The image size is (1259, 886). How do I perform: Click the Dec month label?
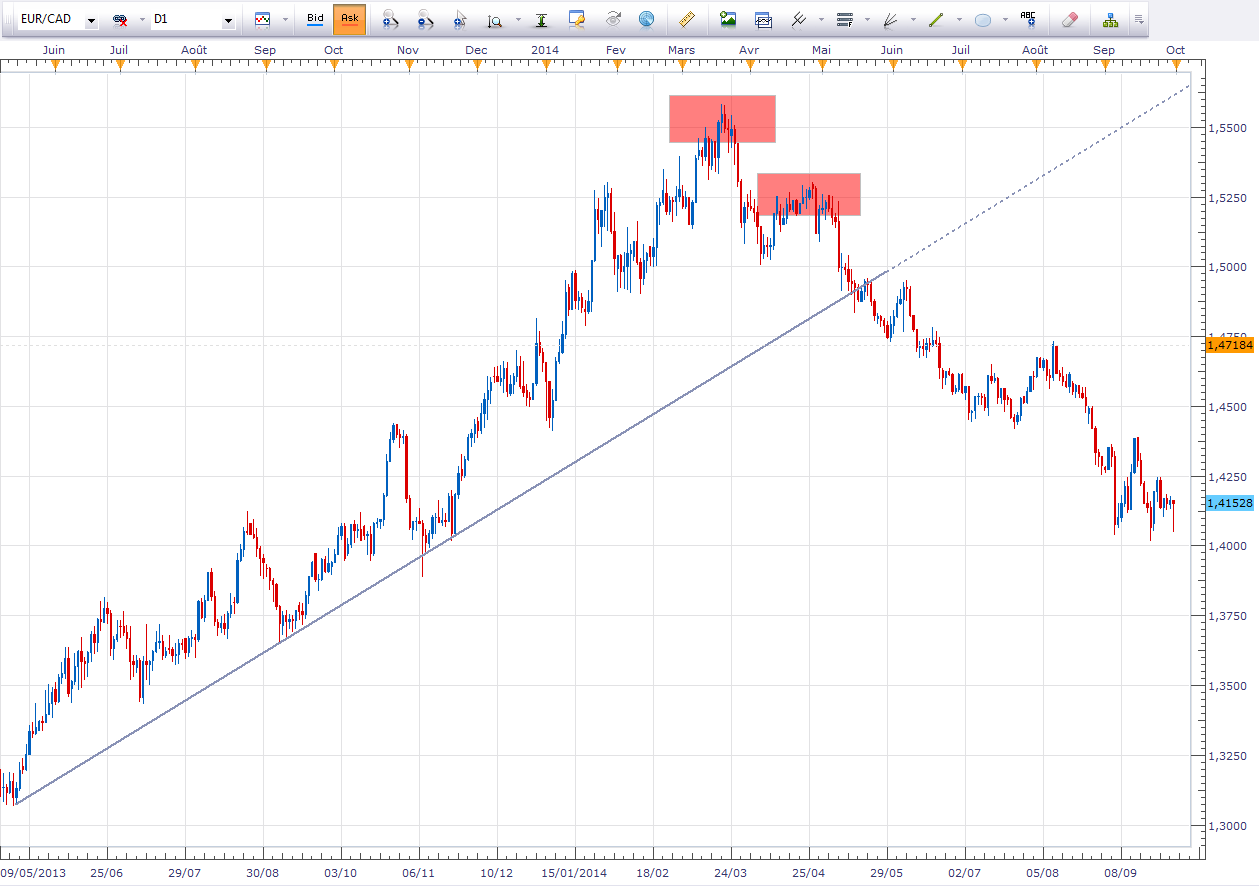[477, 50]
